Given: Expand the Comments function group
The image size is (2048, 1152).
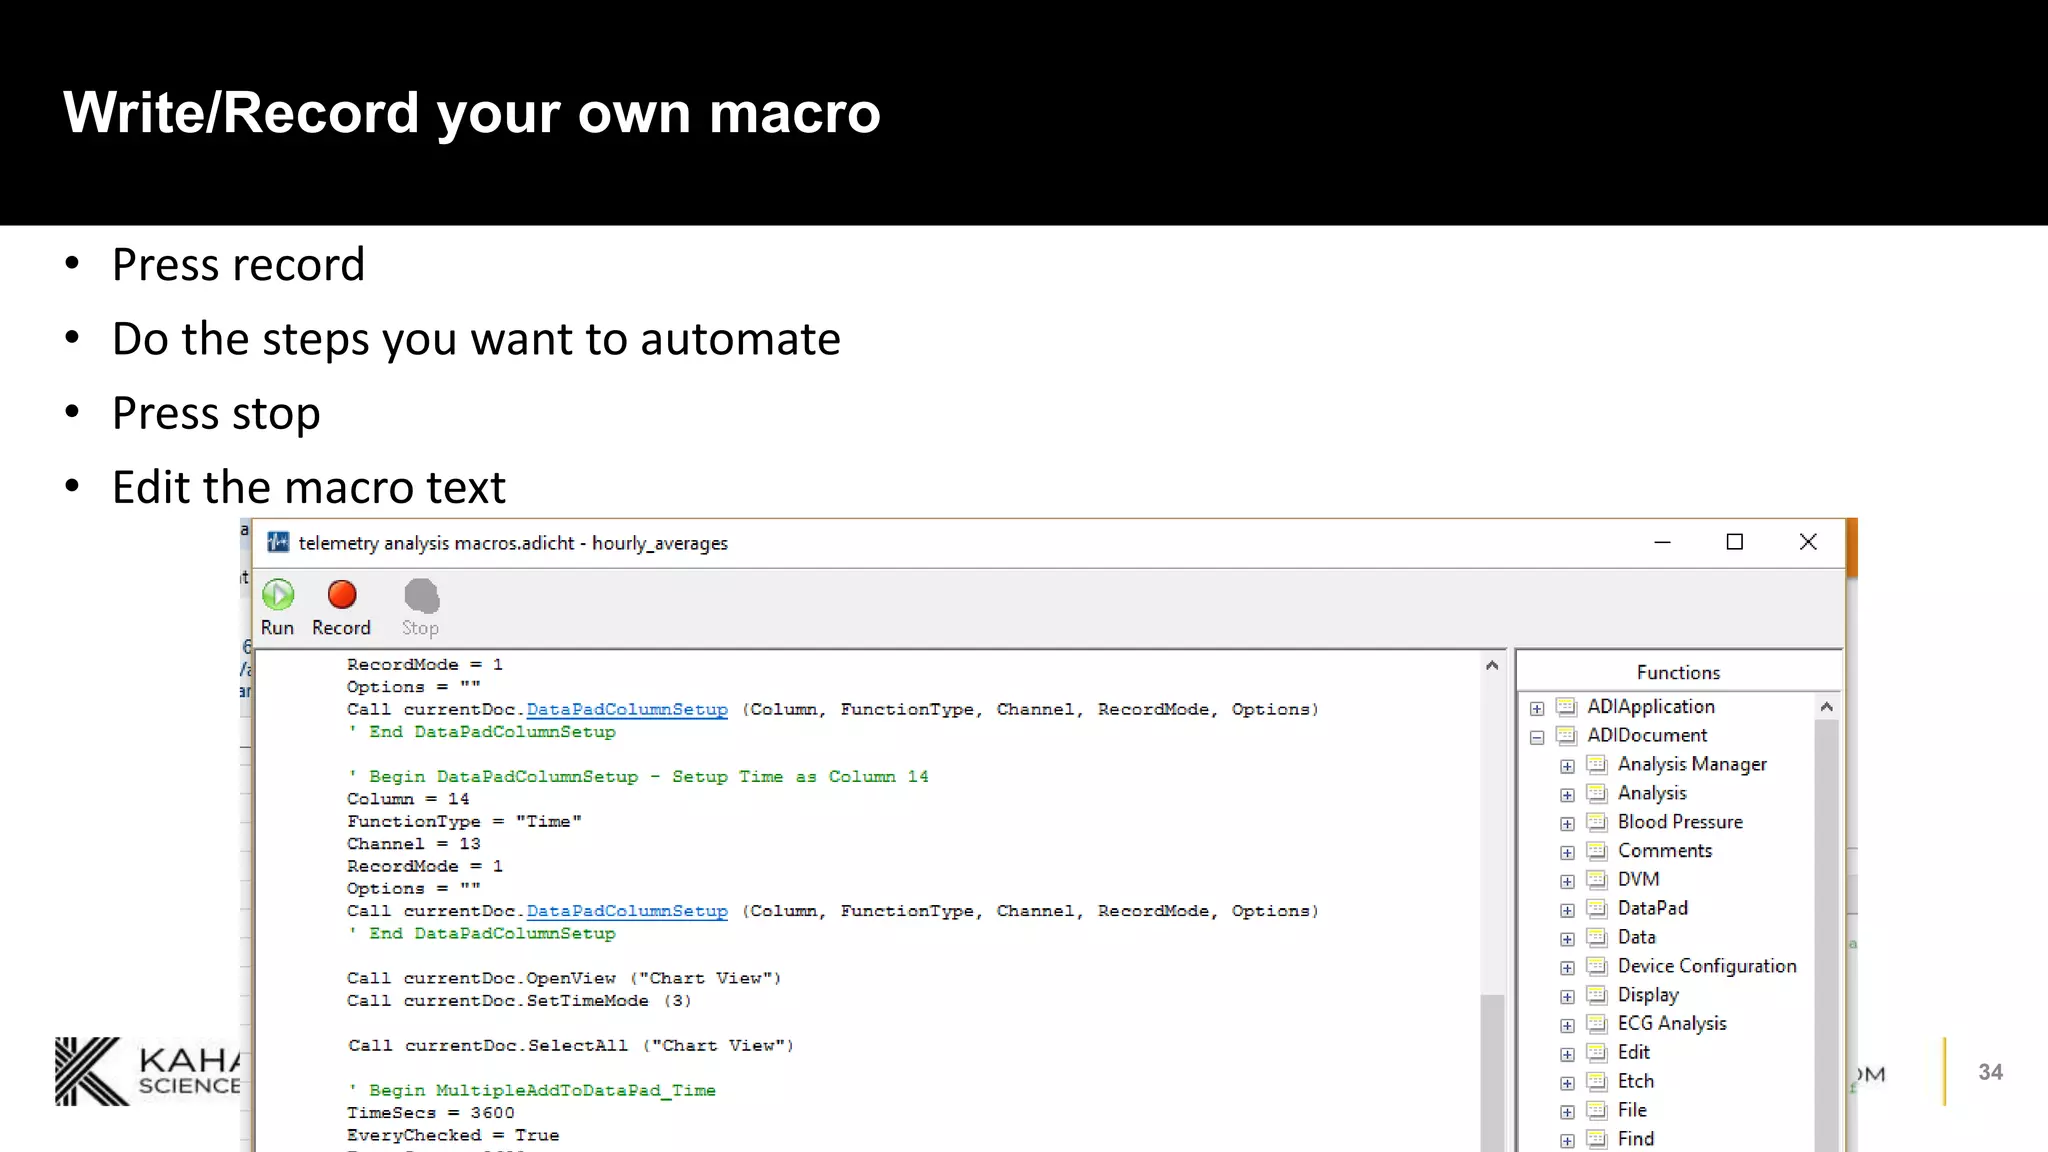Looking at the screenshot, I should click(1567, 853).
